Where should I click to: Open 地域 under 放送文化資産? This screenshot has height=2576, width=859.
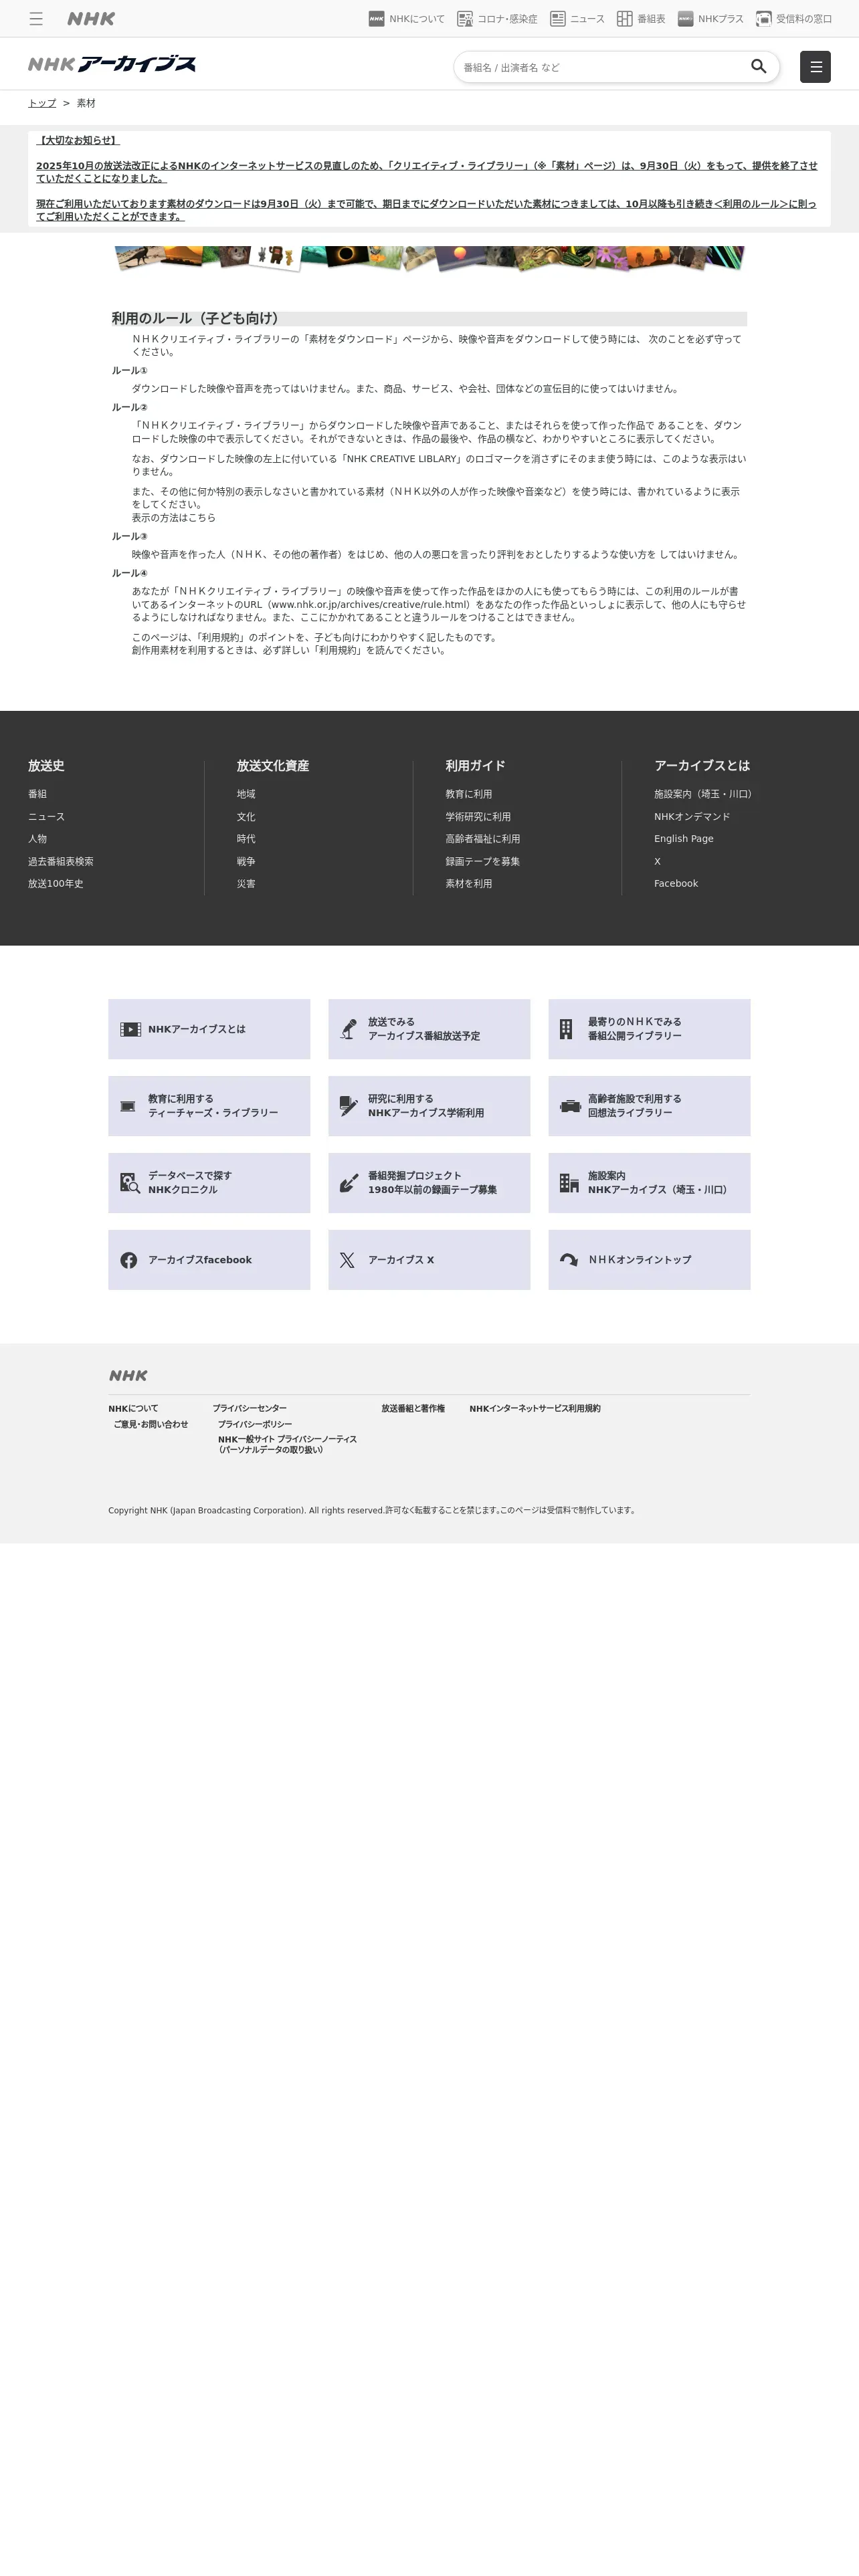click(x=246, y=794)
